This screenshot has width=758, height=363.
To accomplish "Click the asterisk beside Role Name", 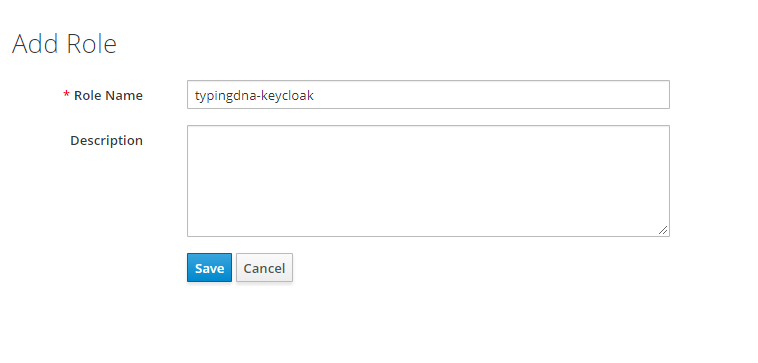I will (x=67, y=94).
